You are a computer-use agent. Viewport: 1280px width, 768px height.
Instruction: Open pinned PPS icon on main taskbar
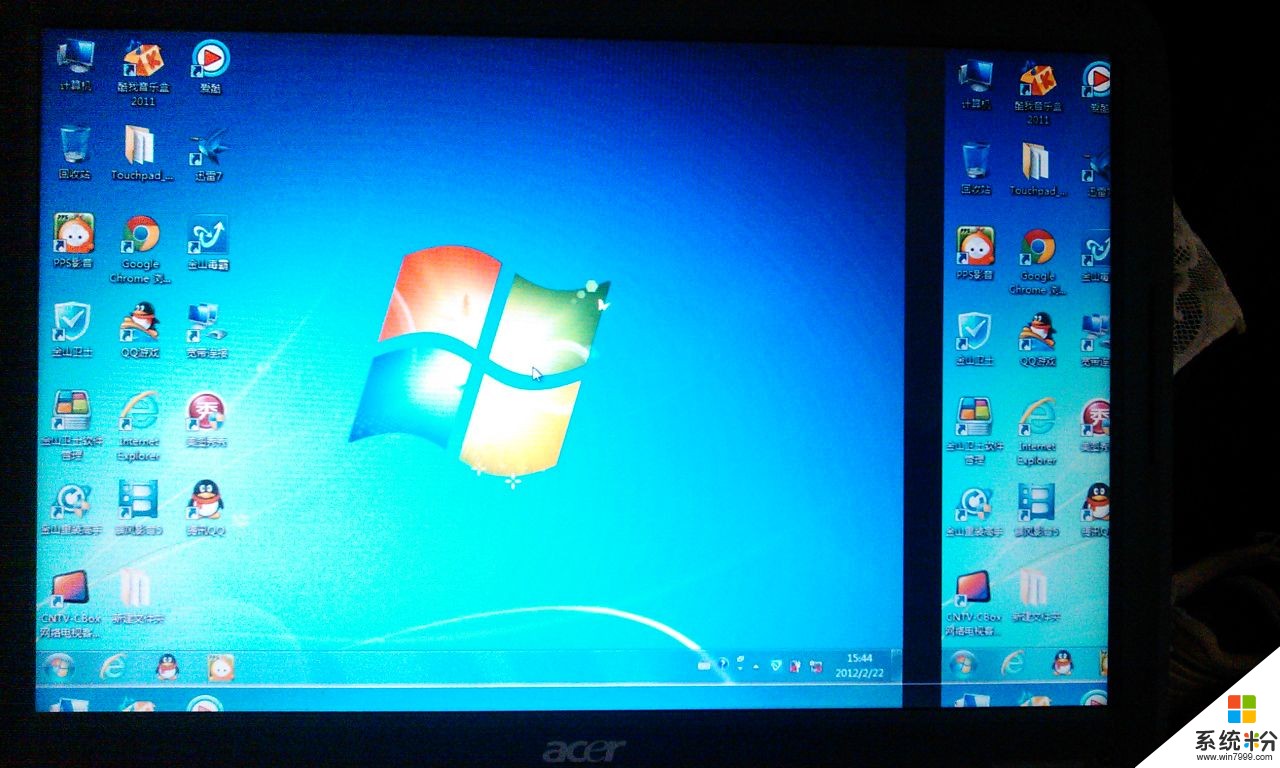(220, 667)
